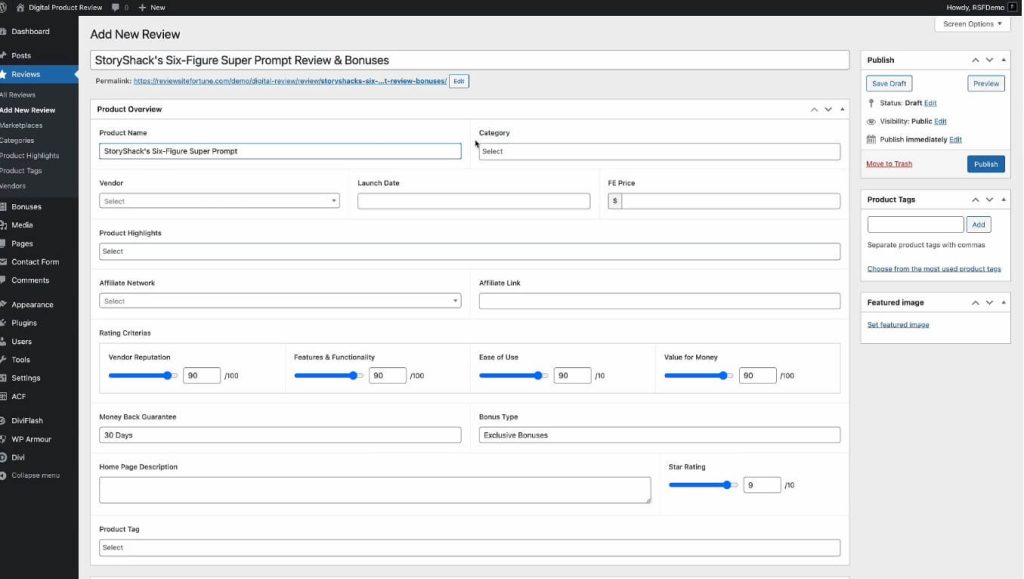
Task: Open the Category select field
Action: 660,151
